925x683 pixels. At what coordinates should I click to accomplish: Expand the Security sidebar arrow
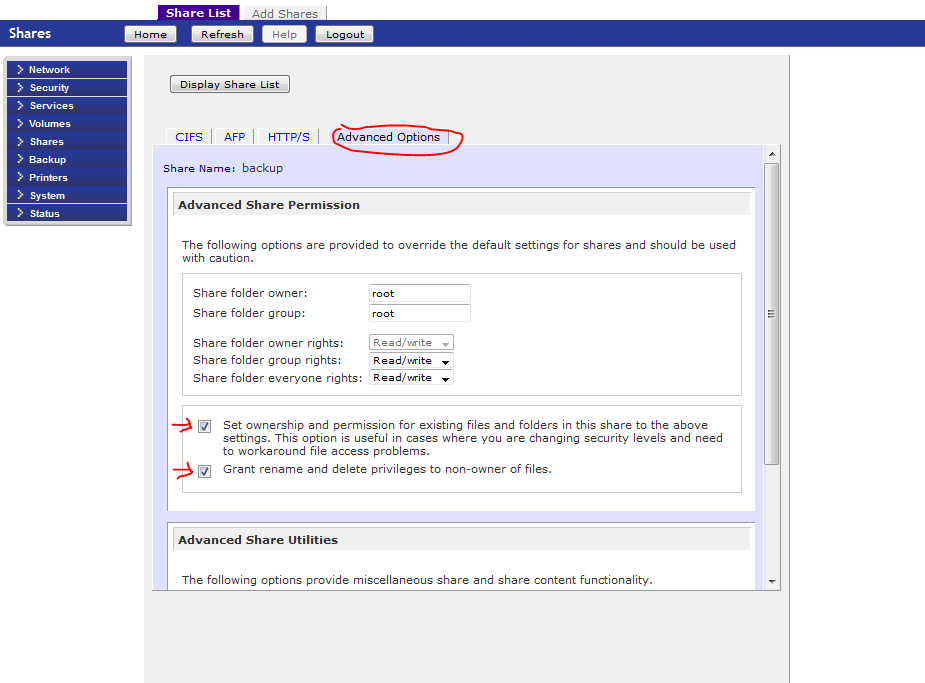point(20,88)
